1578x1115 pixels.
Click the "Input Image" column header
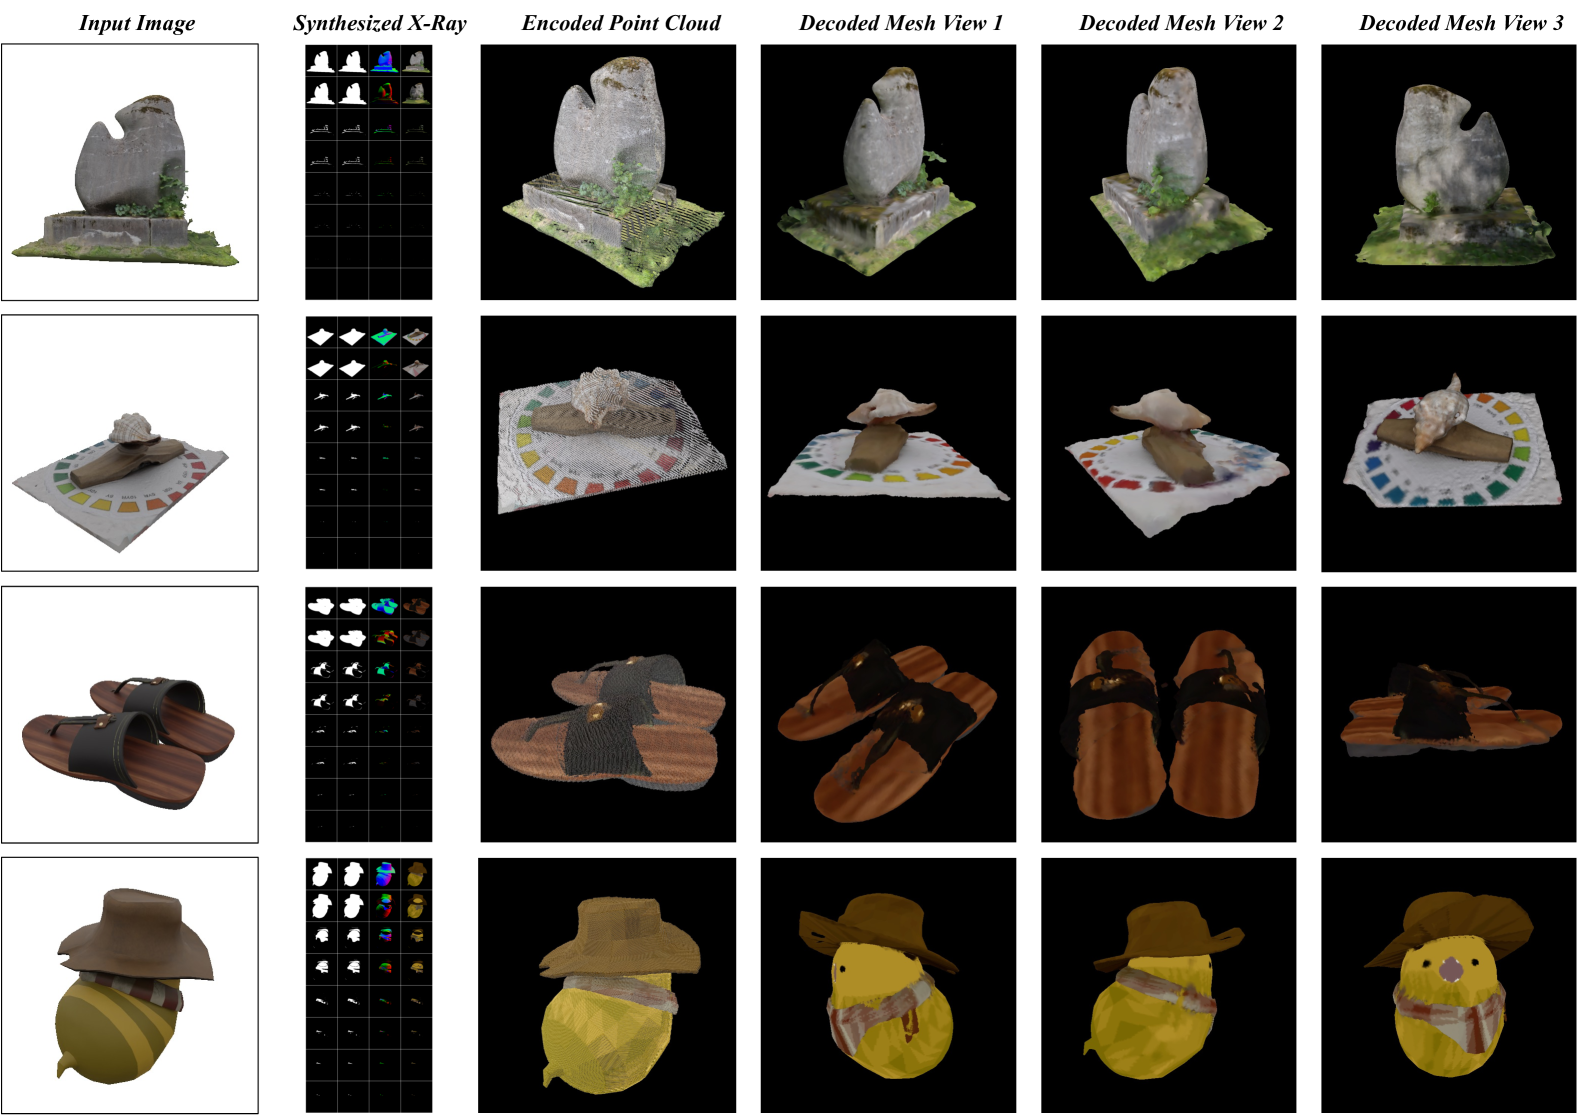coord(137,23)
